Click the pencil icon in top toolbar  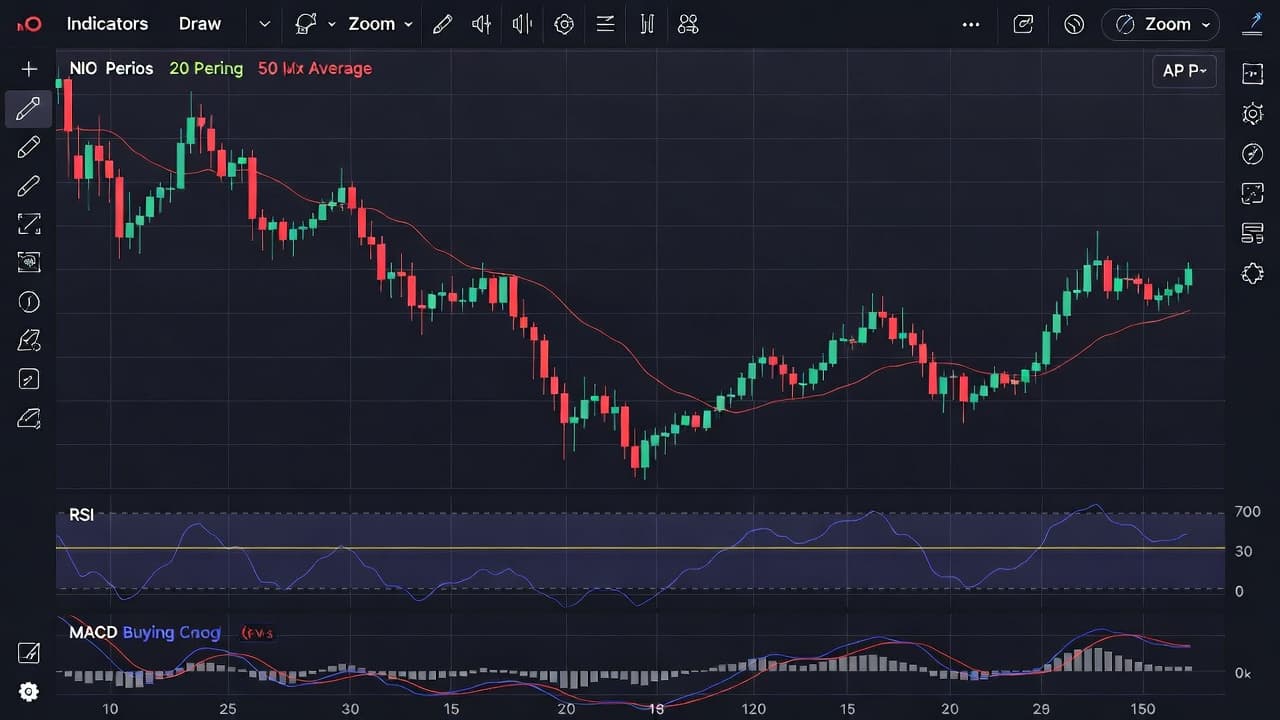(442, 24)
